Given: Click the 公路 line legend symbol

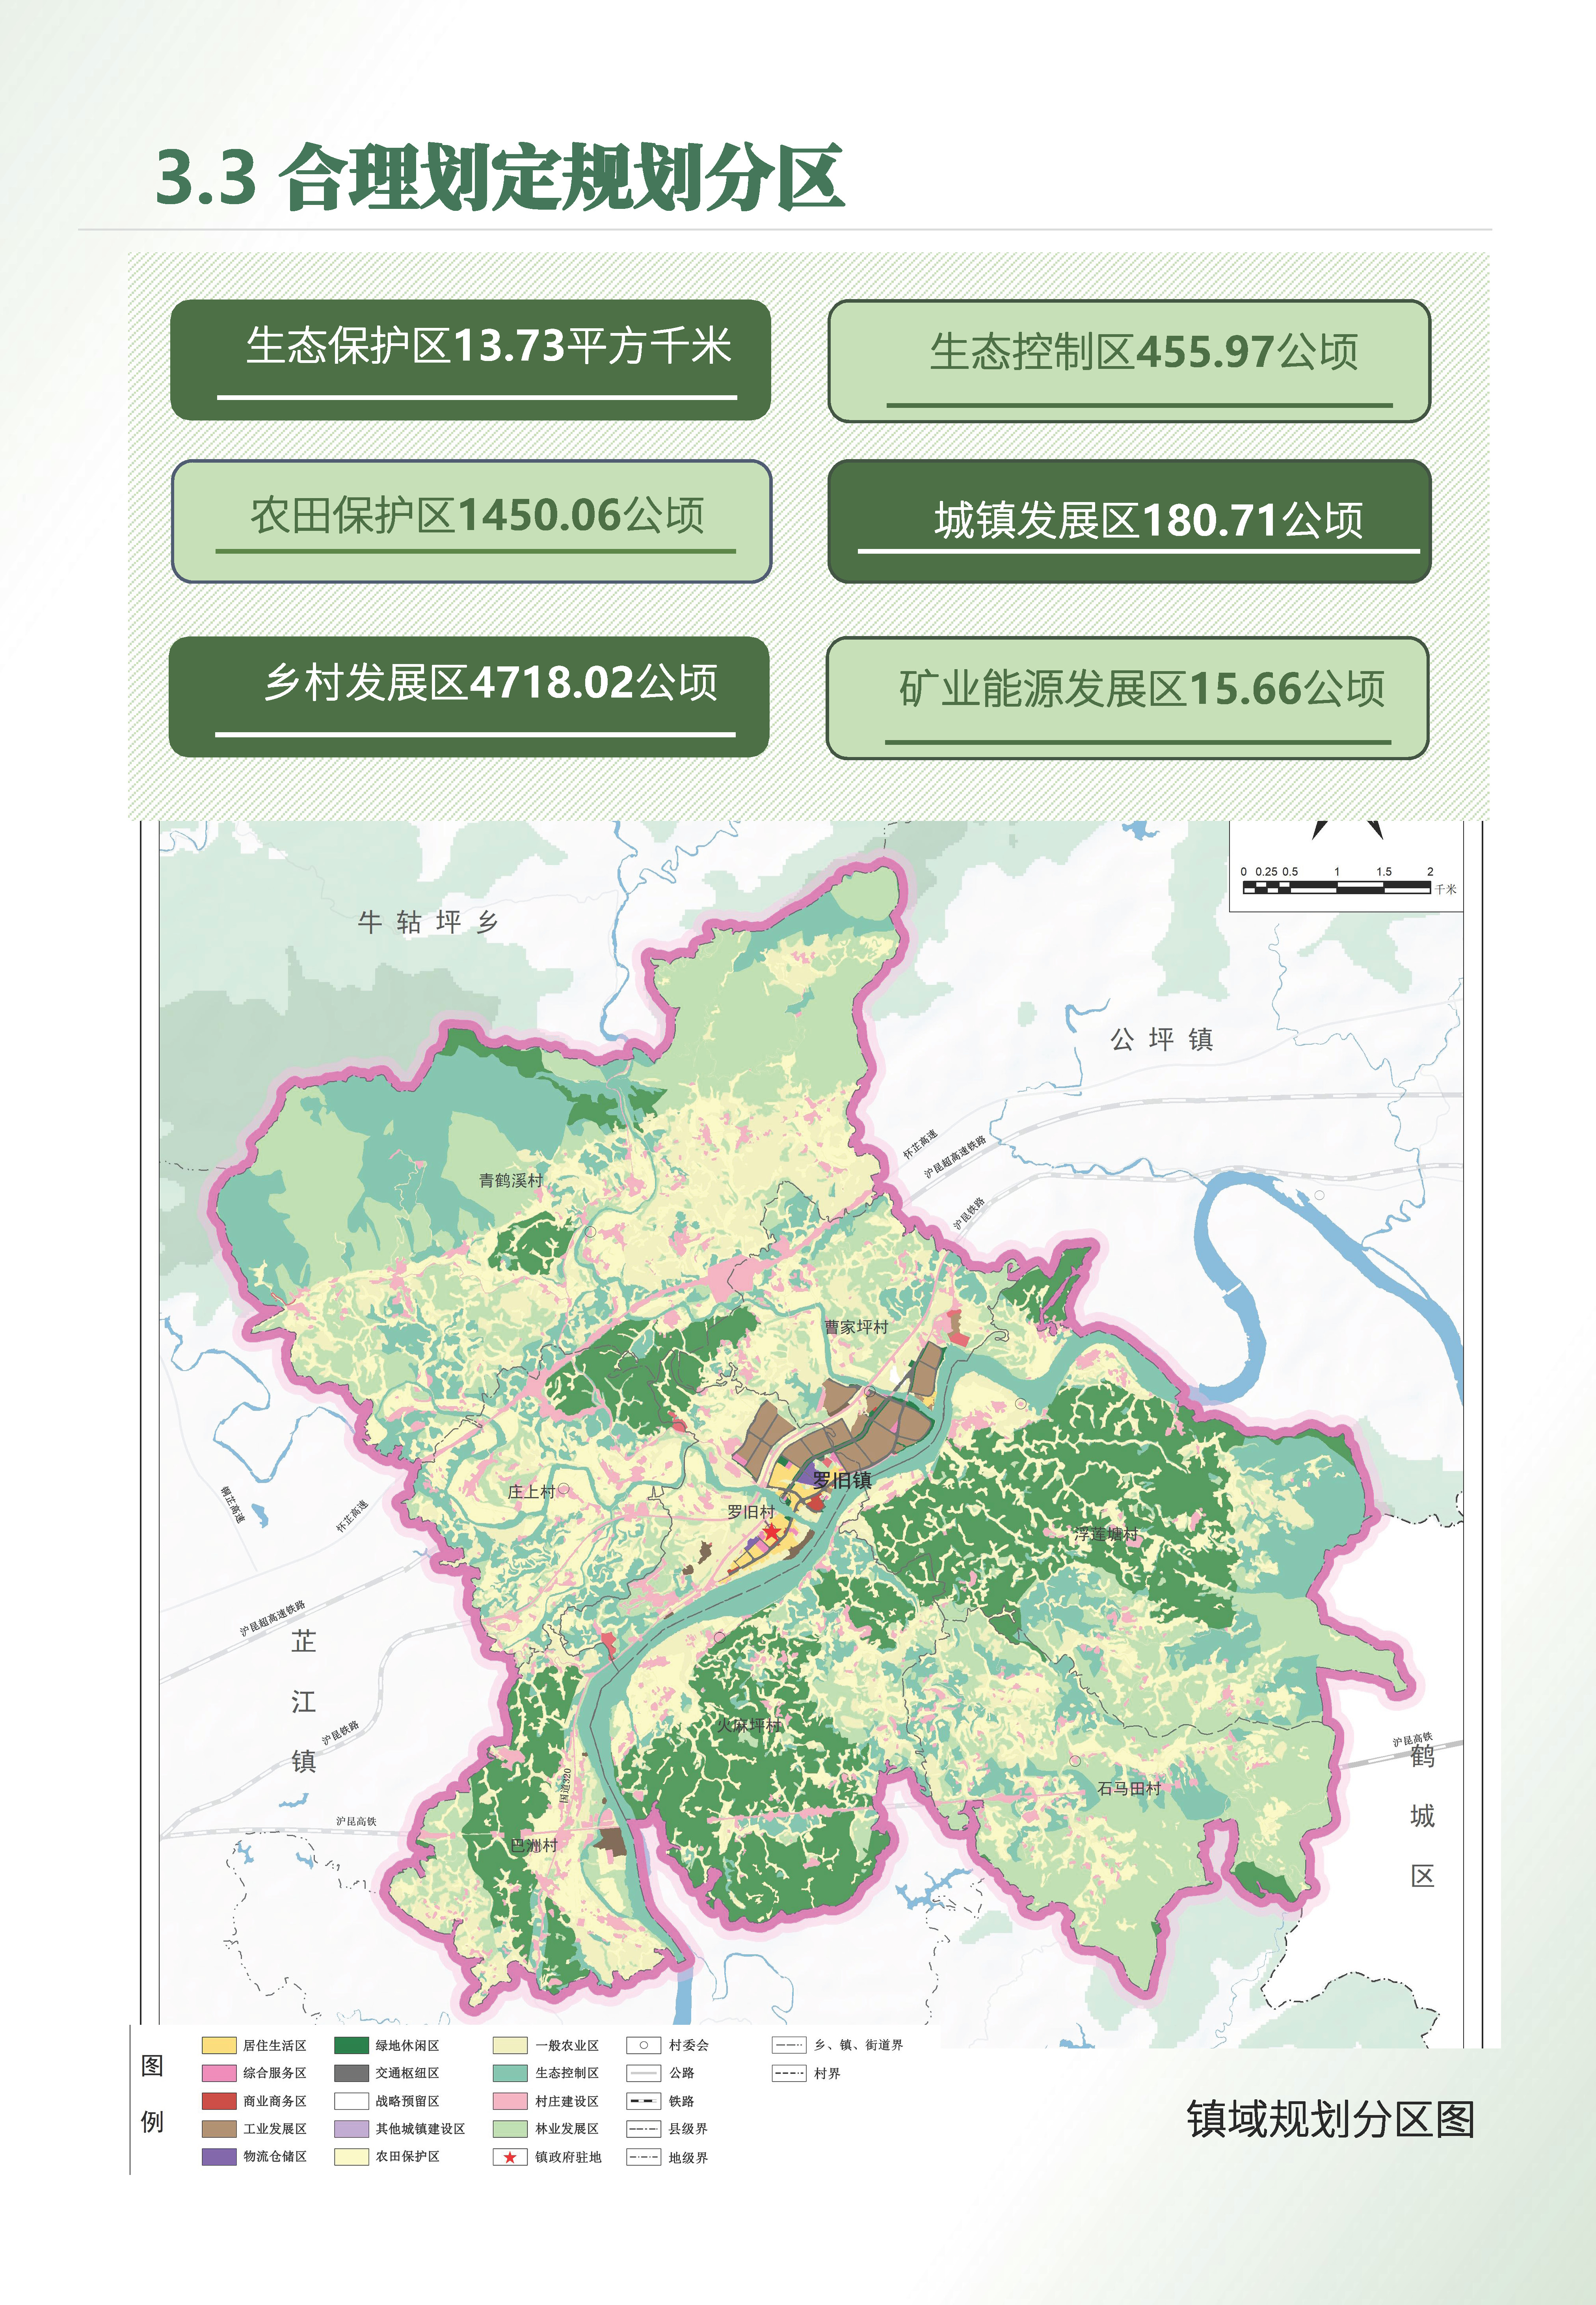Looking at the screenshot, I should click(643, 2073).
